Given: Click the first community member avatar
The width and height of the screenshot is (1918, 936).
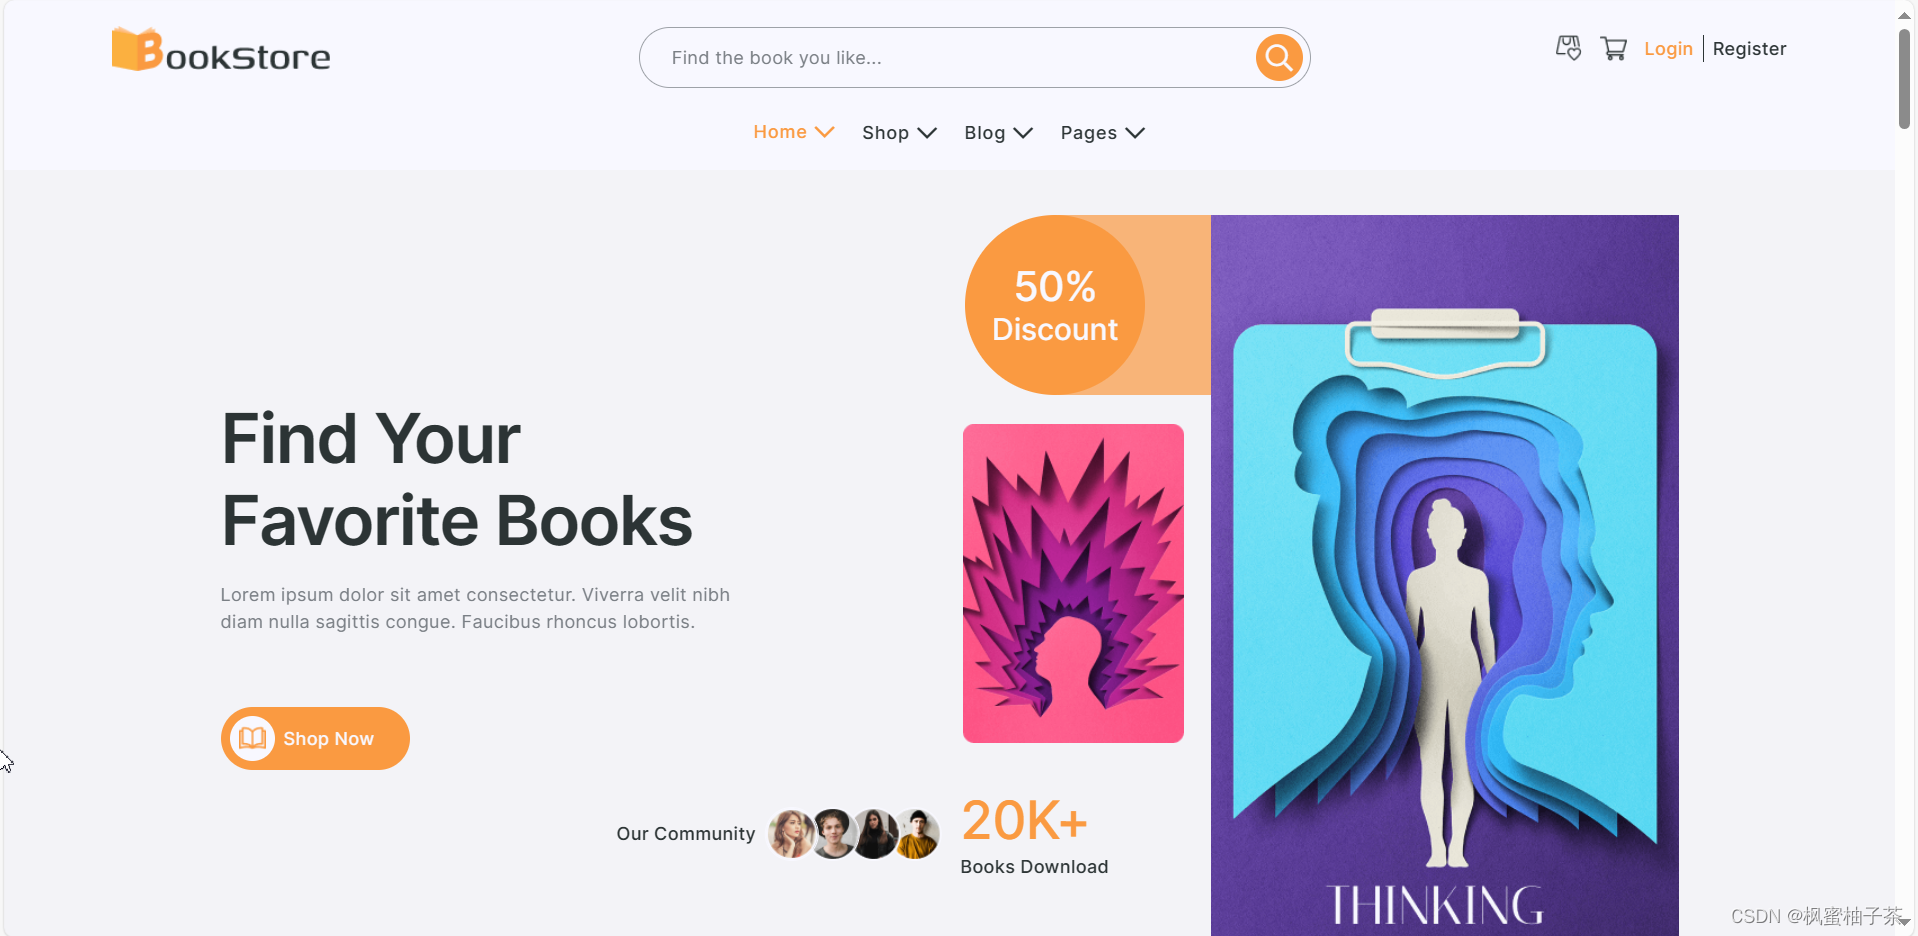Looking at the screenshot, I should coord(790,833).
